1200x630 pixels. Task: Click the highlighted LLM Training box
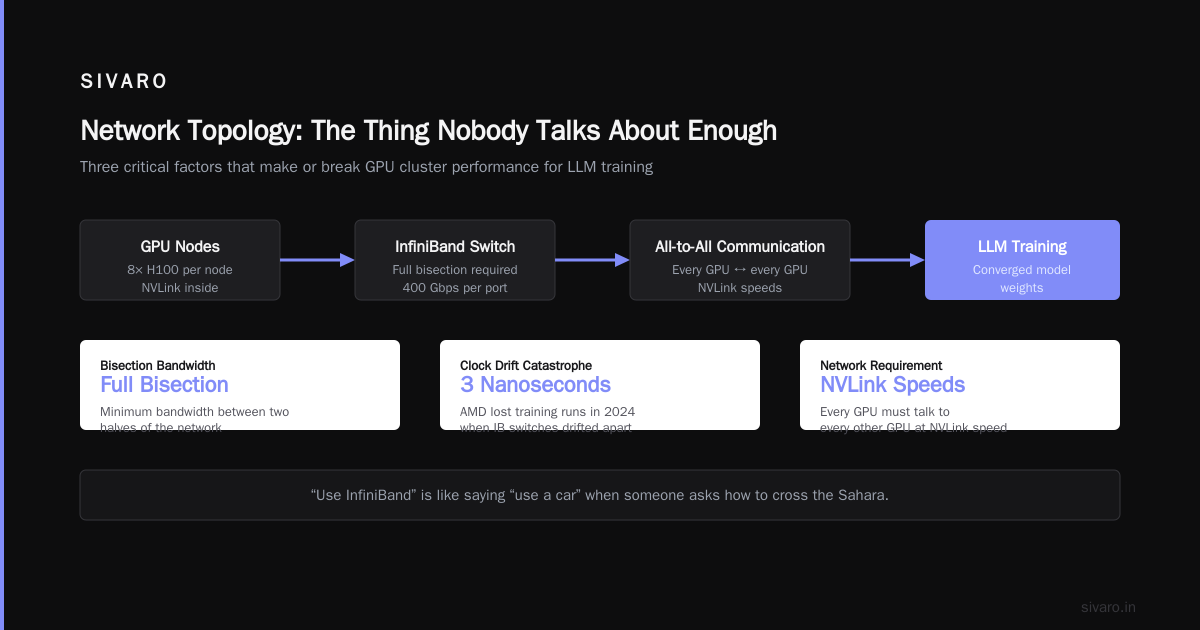pyautogui.click(x=1022, y=260)
